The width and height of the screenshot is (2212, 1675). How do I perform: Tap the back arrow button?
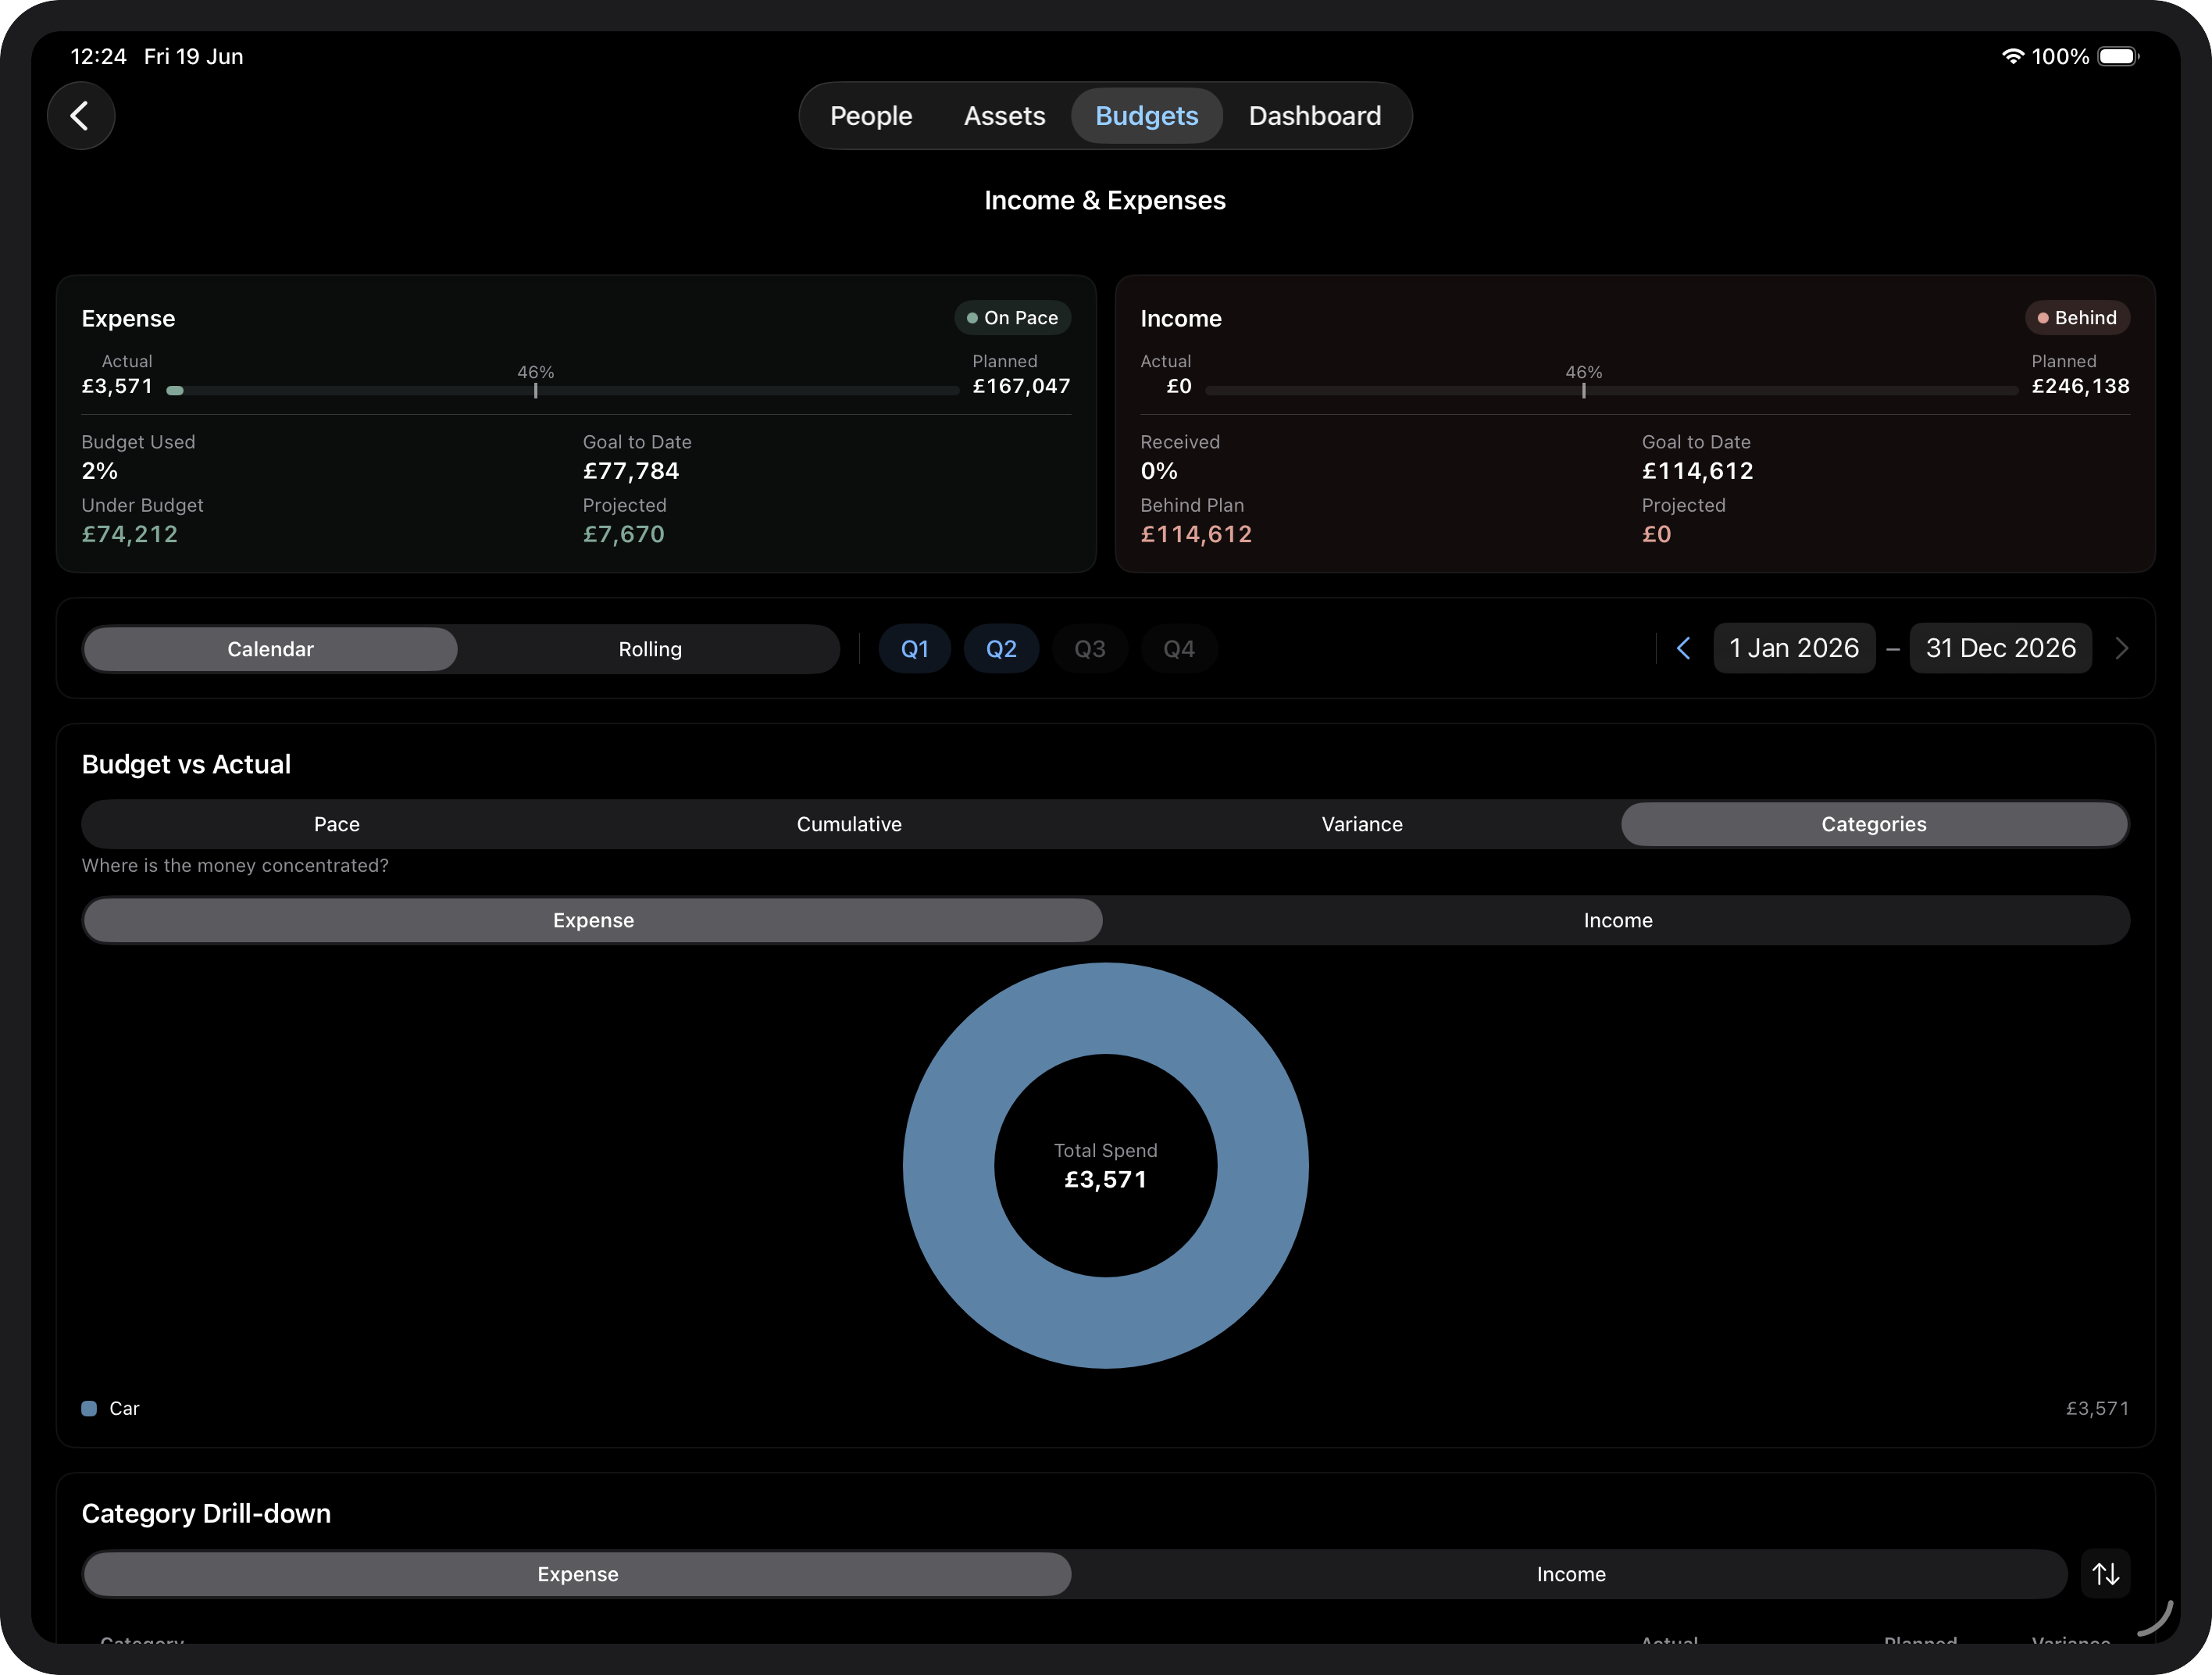tap(81, 116)
